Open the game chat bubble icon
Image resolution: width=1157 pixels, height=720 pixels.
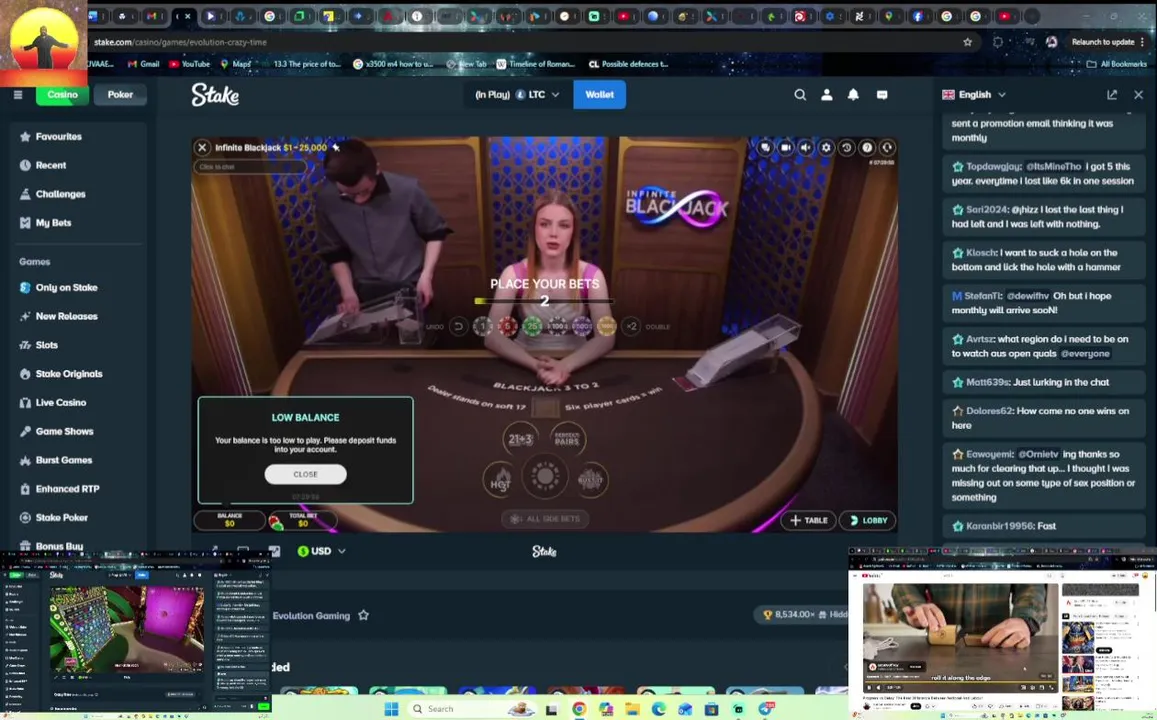coord(765,148)
